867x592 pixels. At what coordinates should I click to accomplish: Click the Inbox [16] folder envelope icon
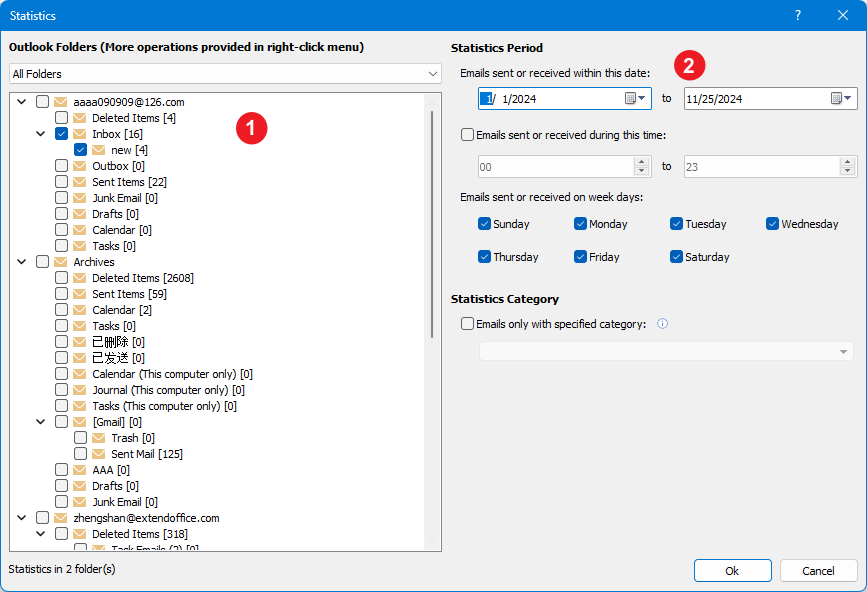80,134
